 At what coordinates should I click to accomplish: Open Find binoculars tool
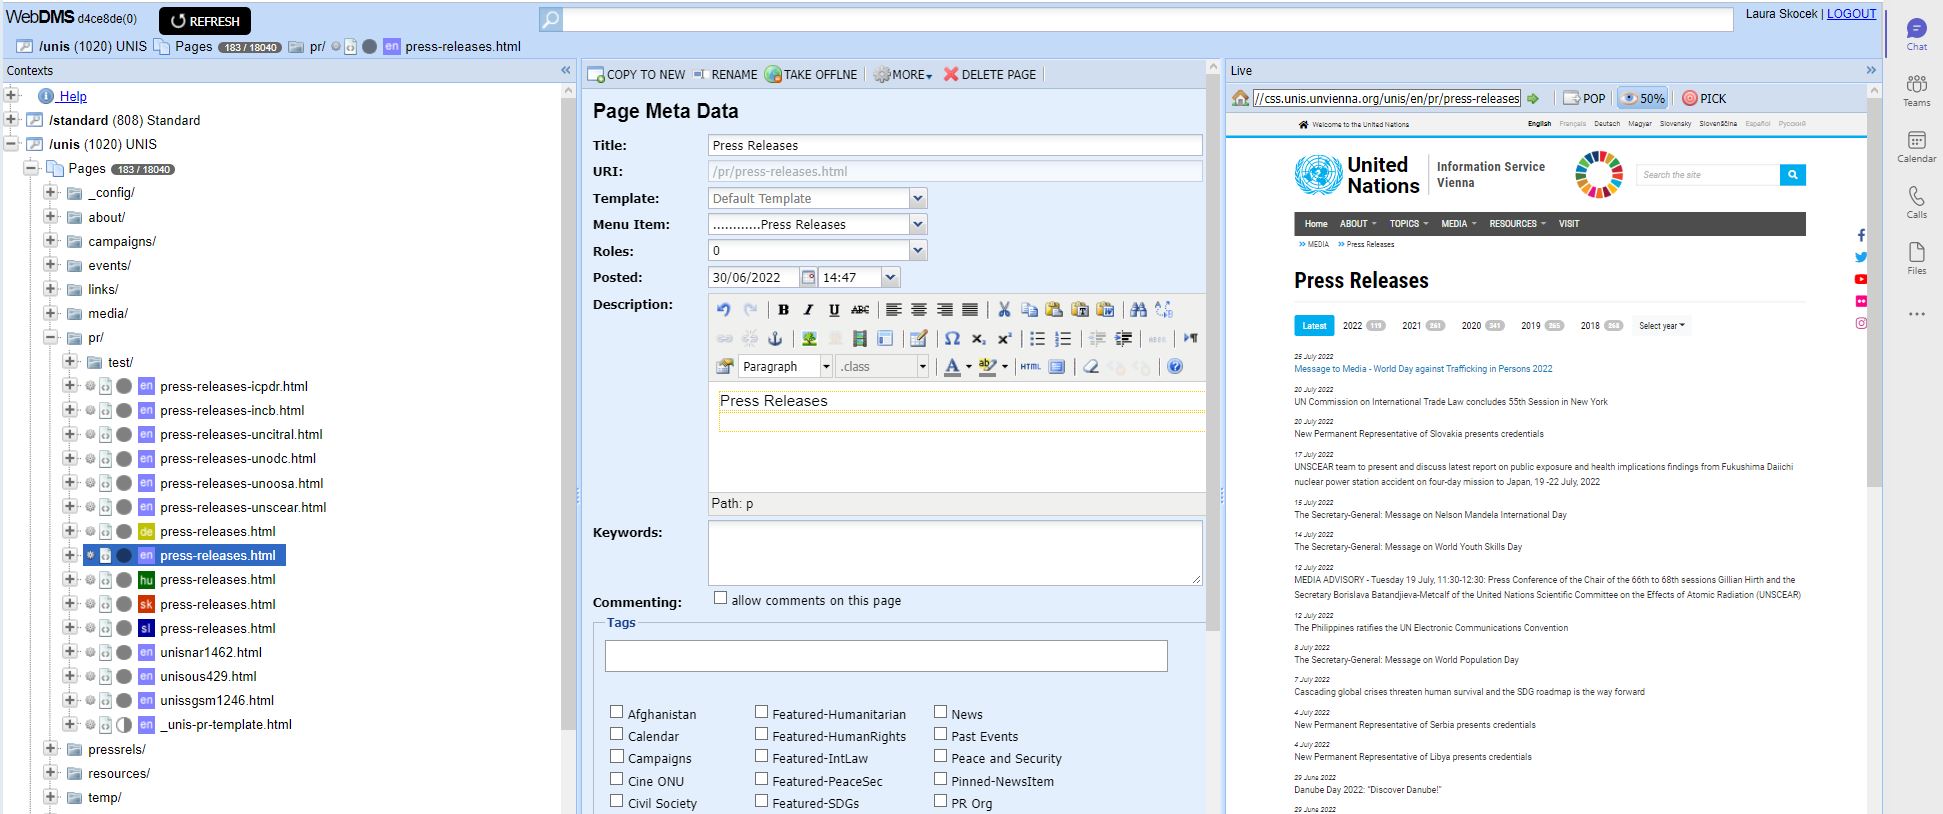click(1139, 310)
